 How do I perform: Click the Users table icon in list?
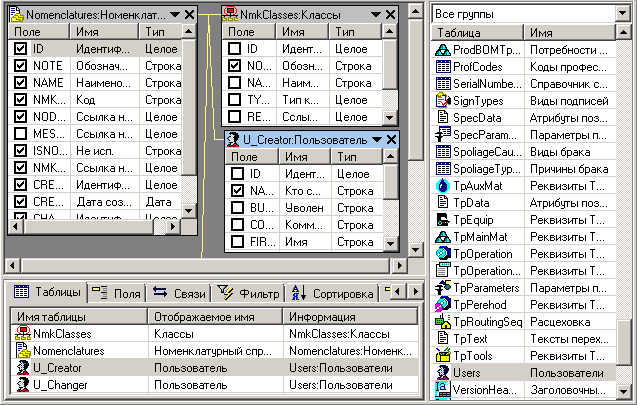click(x=444, y=373)
